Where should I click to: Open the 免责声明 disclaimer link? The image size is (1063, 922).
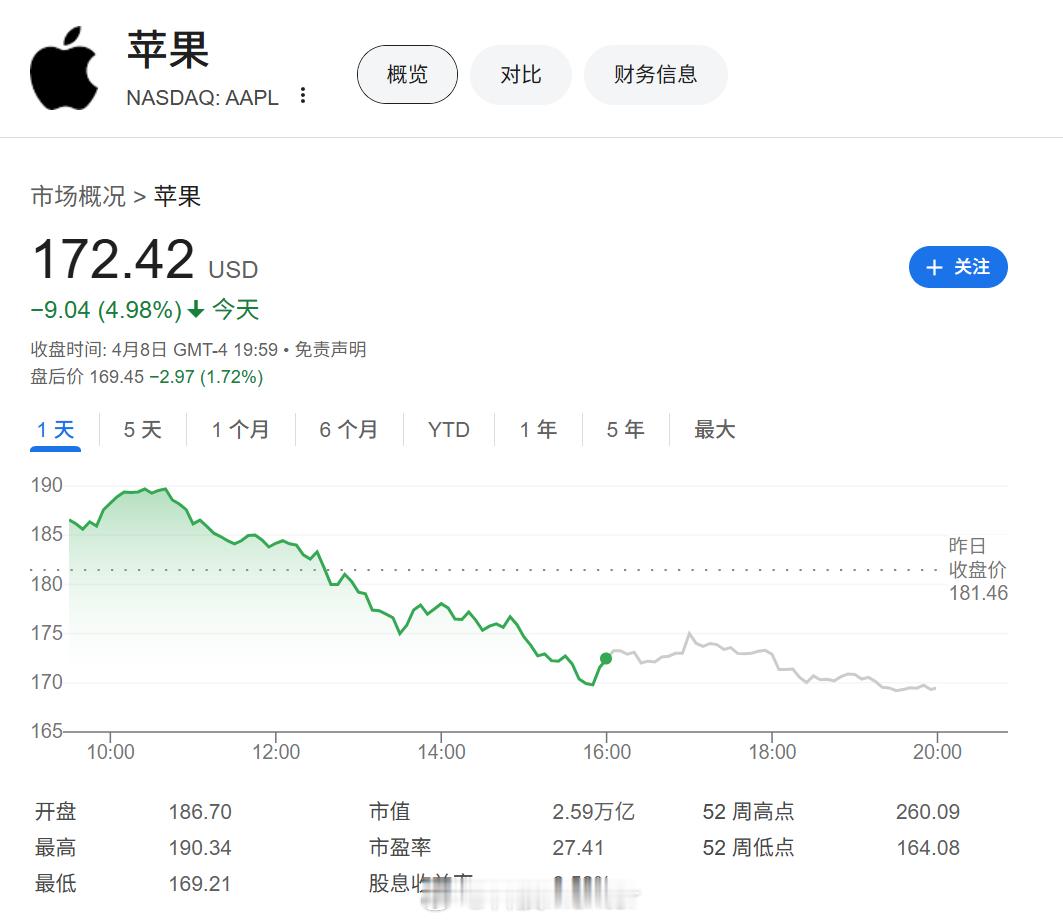(330, 349)
